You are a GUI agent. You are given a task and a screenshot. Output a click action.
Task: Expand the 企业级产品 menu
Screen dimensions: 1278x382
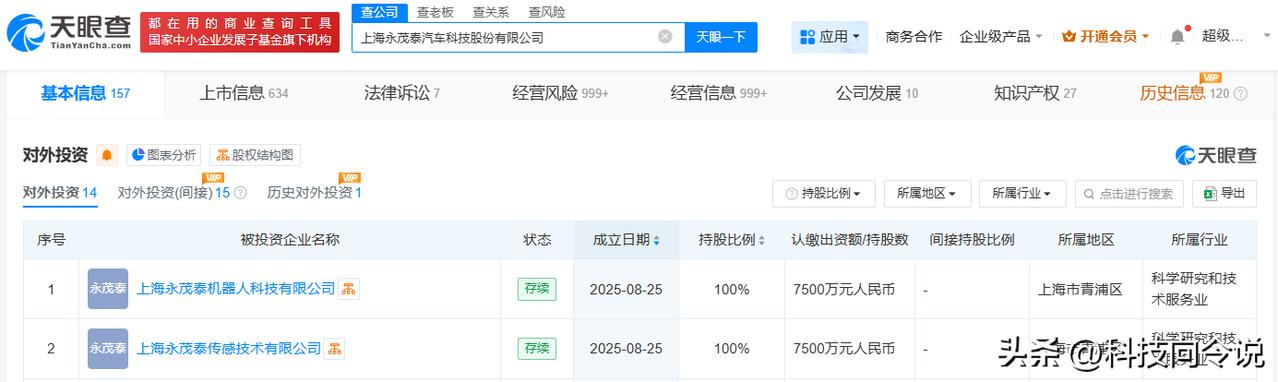click(x=1001, y=37)
